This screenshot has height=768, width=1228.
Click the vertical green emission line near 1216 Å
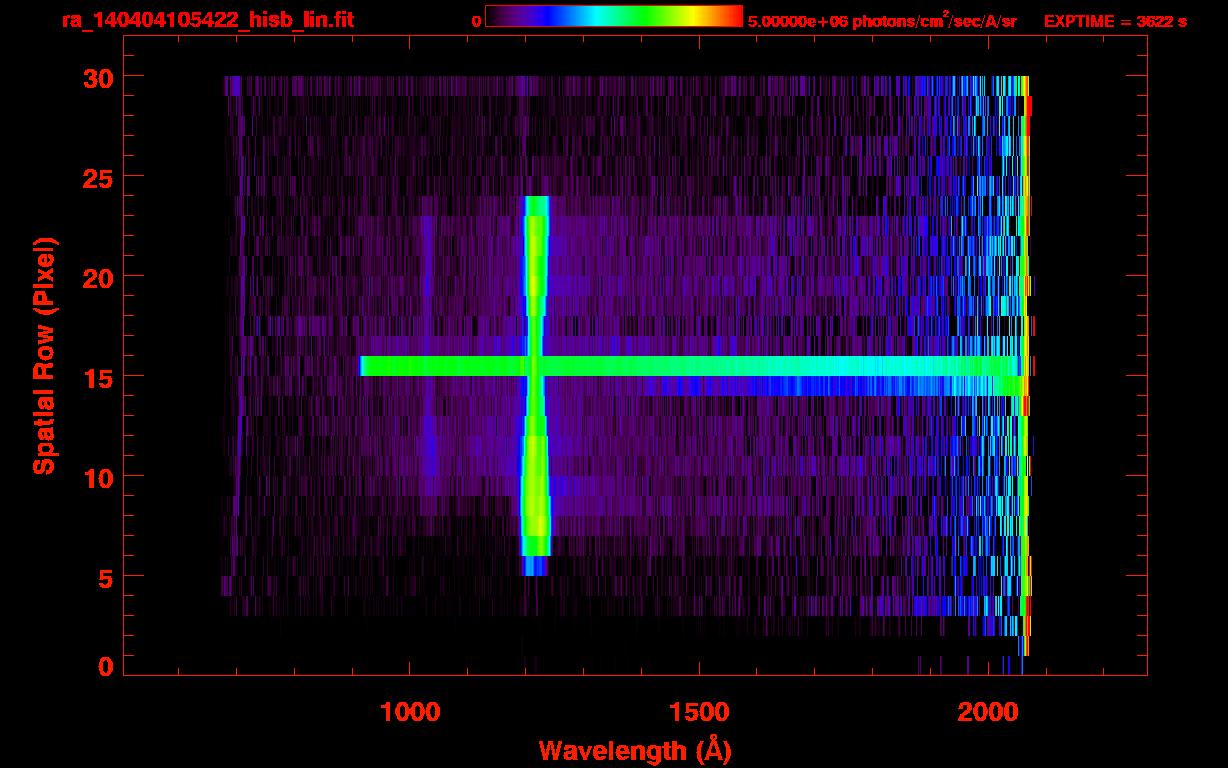click(x=536, y=385)
